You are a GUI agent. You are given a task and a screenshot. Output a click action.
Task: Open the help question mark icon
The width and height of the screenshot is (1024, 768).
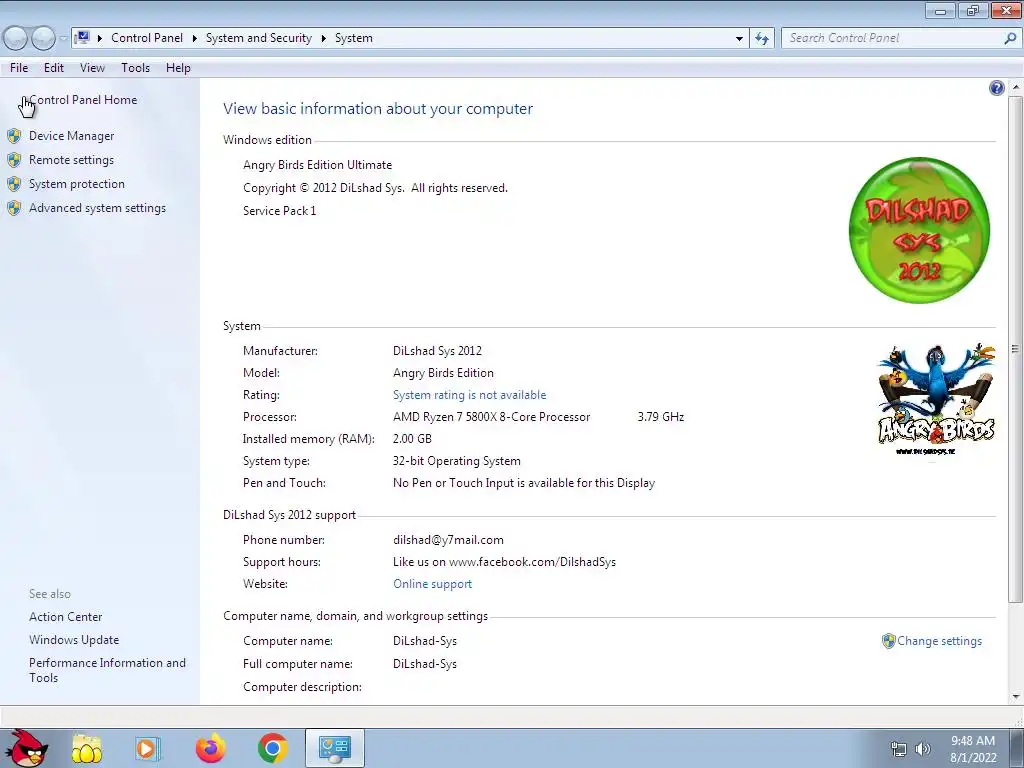997,88
